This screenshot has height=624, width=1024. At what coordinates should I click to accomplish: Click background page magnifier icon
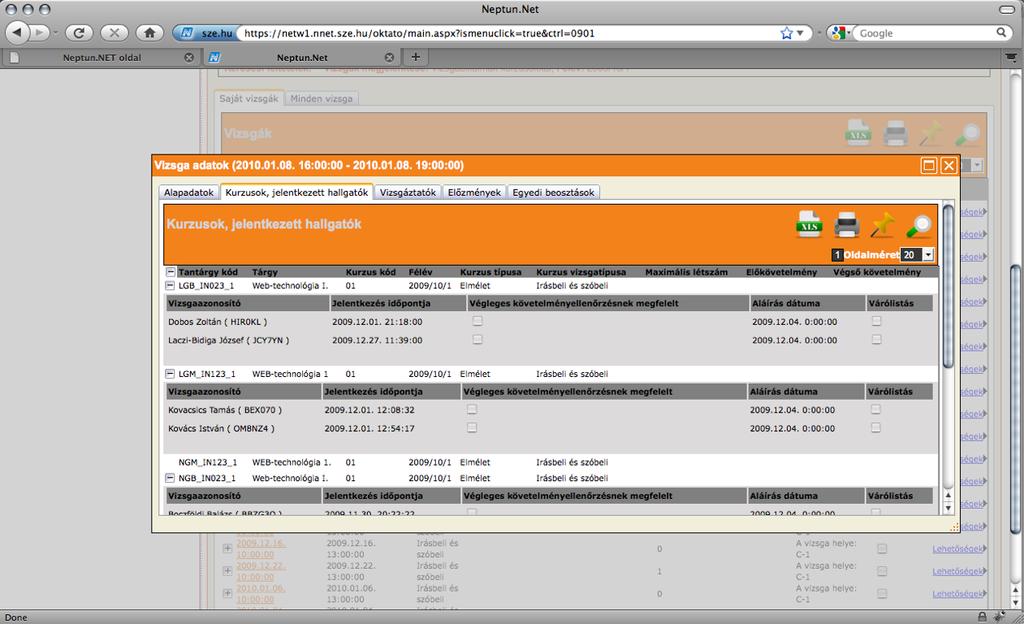[967, 134]
